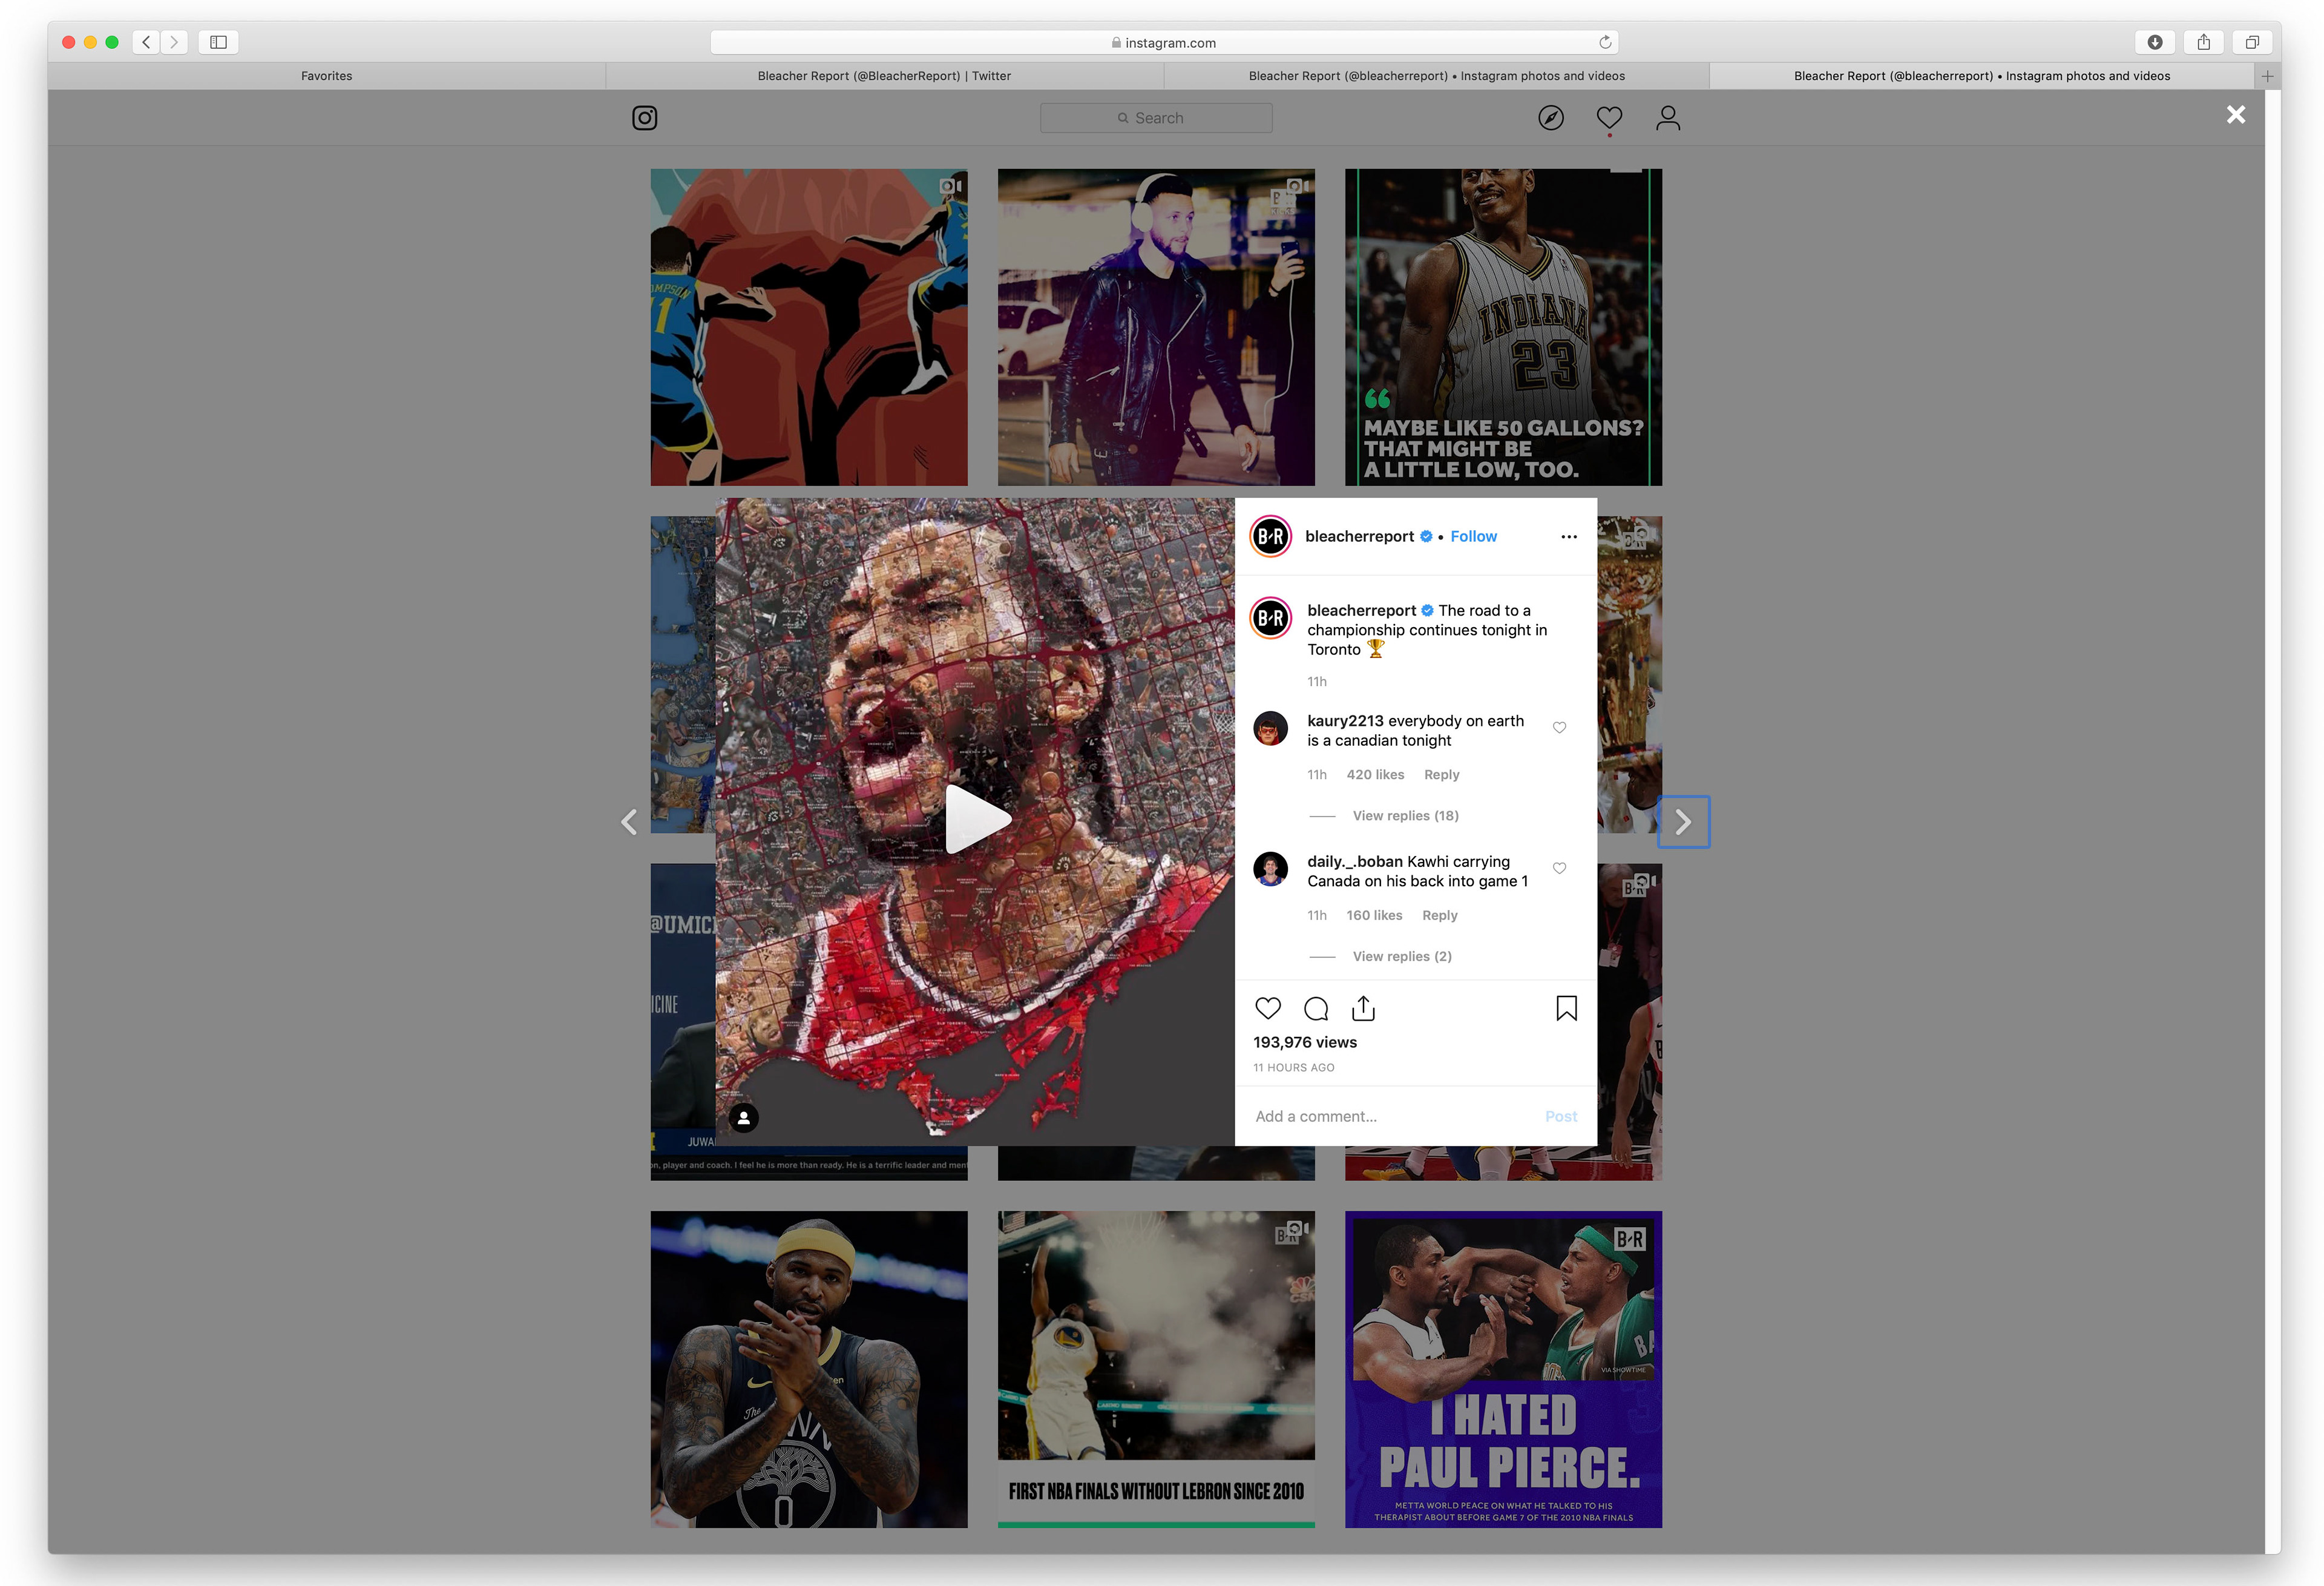Show all tabs overview in Safari

pyautogui.click(x=2252, y=42)
